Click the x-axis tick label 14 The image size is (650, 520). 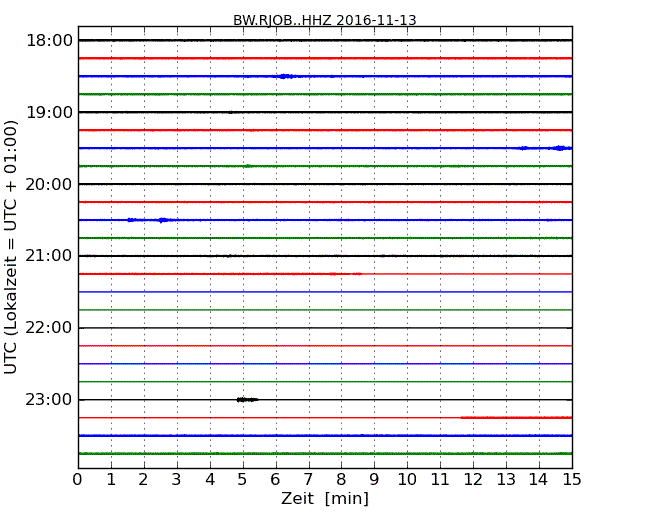(x=538, y=480)
